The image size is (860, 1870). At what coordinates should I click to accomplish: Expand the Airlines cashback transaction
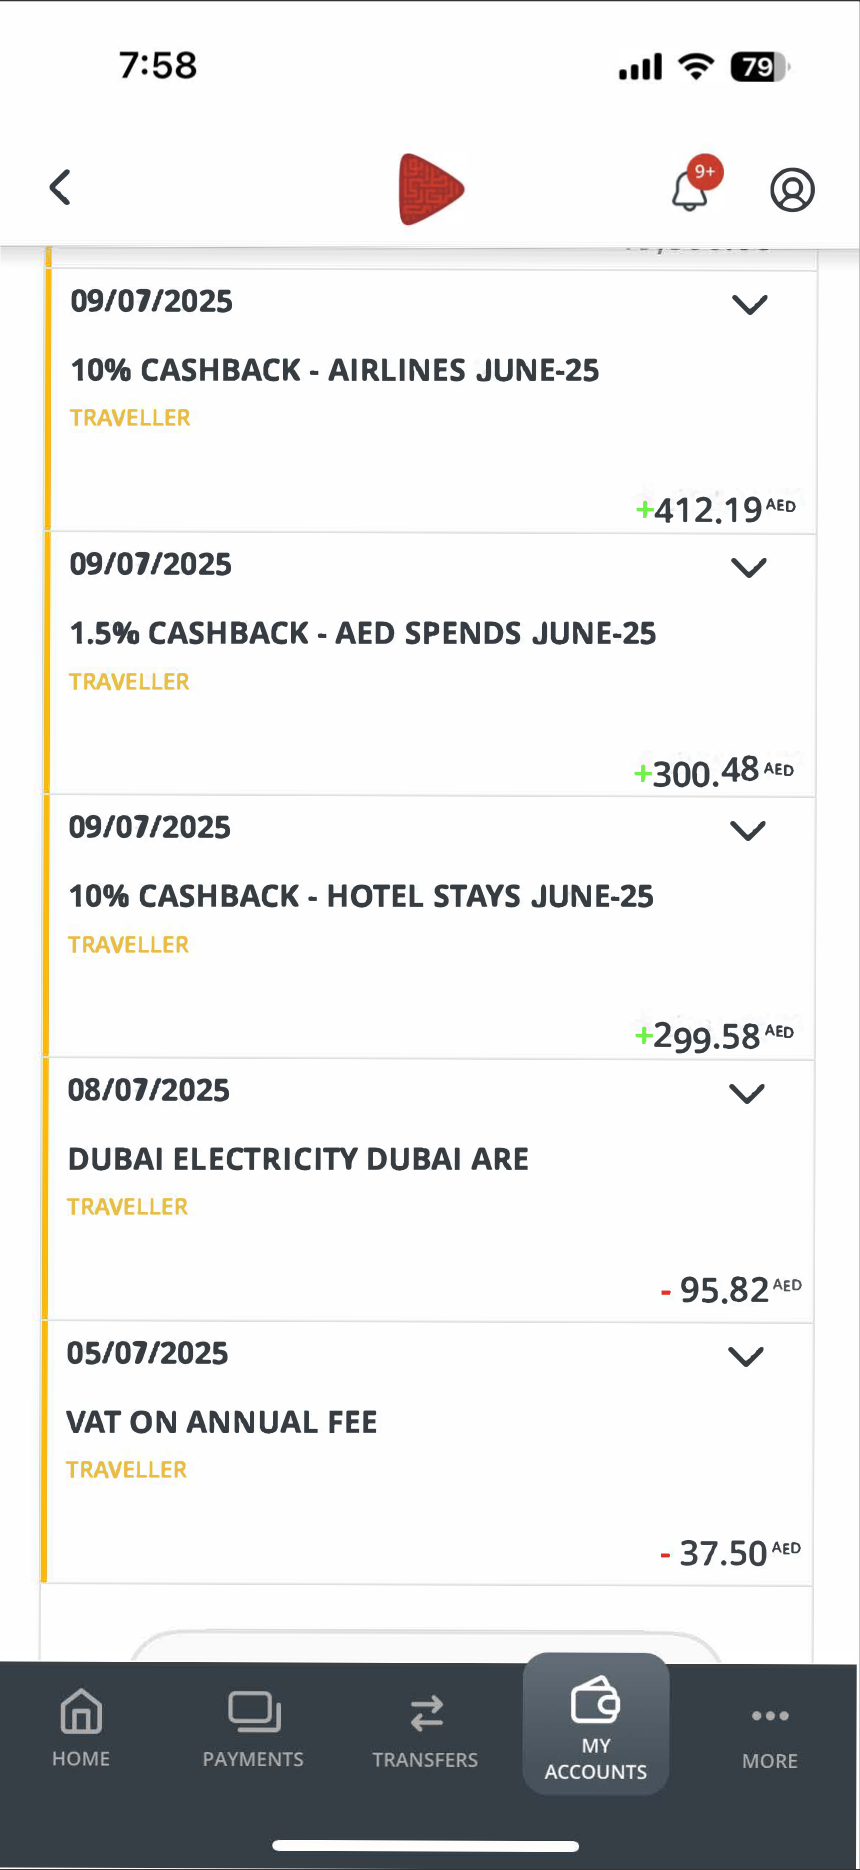(x=749, y=305)
